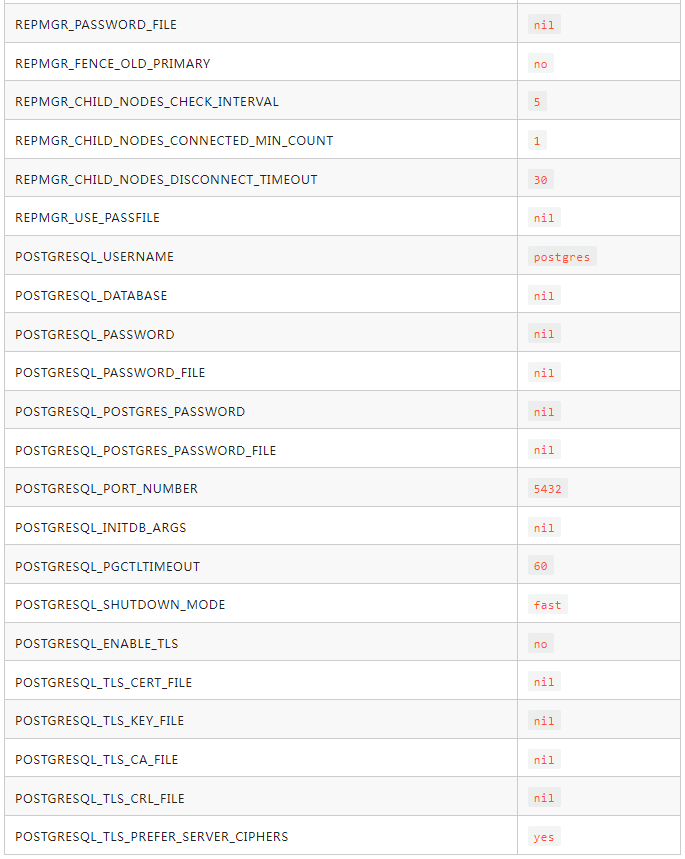Select the 60 value for POSTGRESQL_PGCTLTIMEOUT

click(x=541, y=566)
